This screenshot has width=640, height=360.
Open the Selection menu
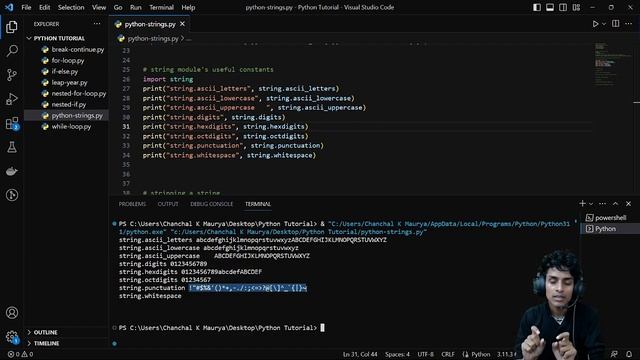coord(71,7)
